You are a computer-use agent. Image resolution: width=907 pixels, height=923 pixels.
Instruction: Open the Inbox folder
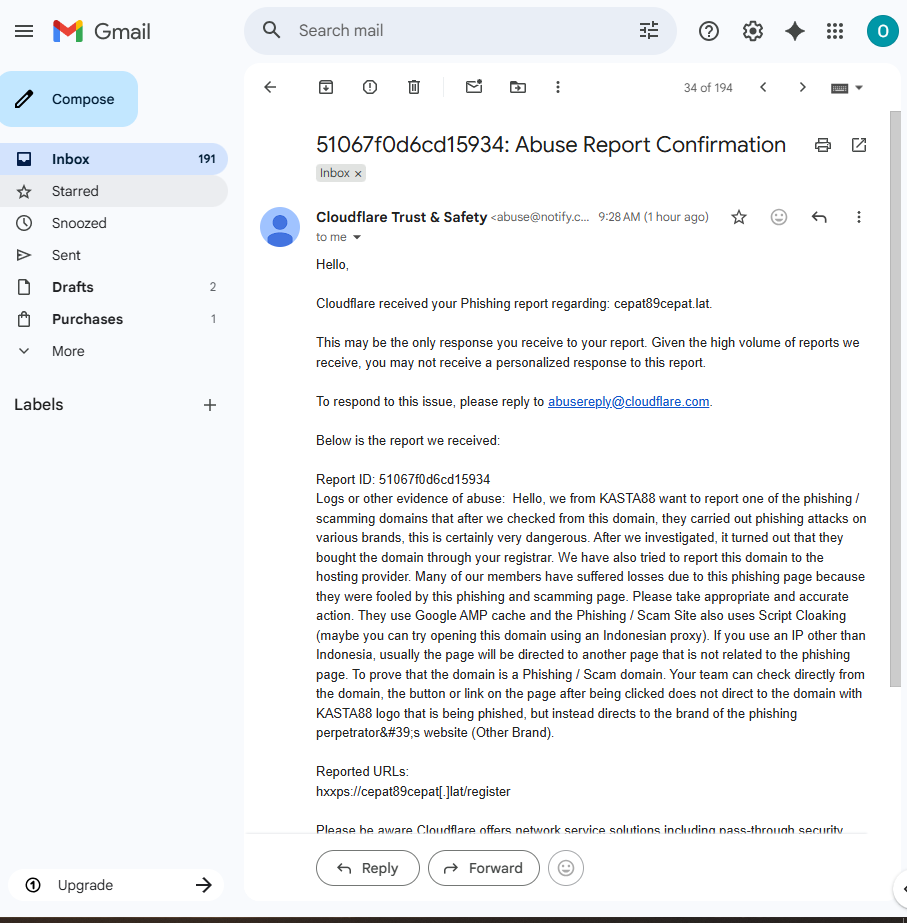click(114, 159)
